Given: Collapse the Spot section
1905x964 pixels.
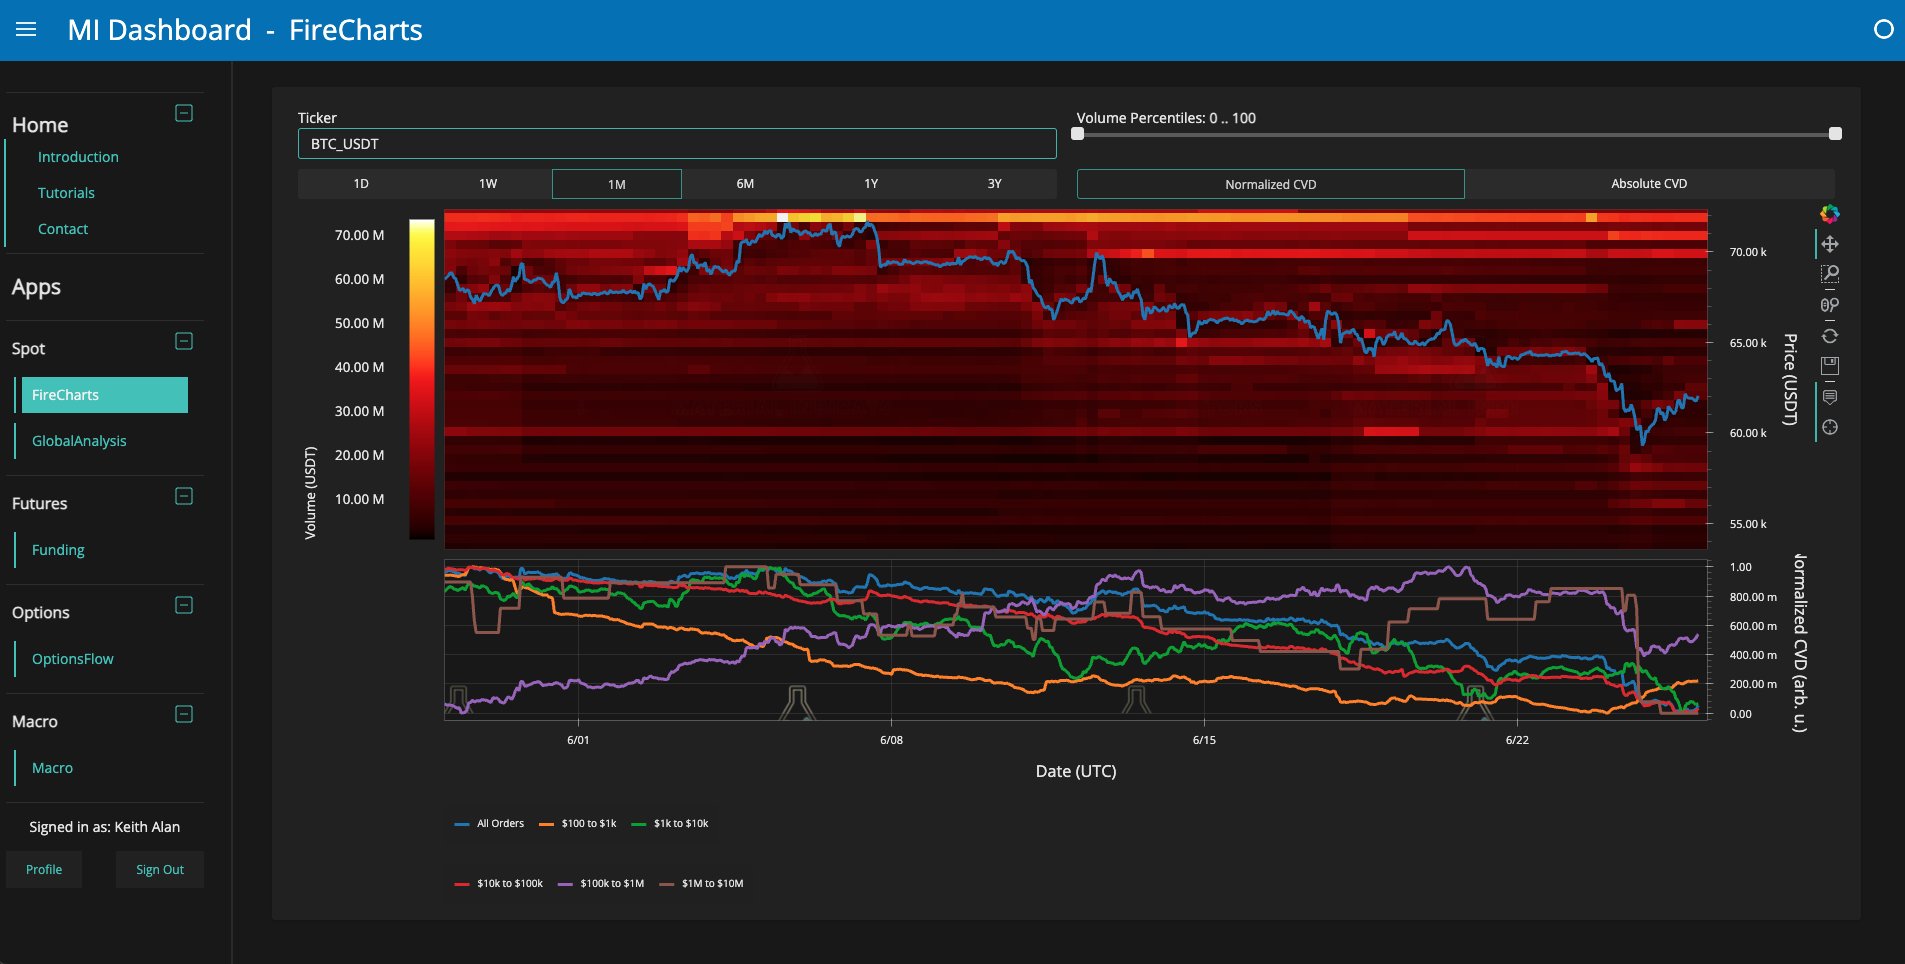Looking at the screenshot, I should tap(184, 341).
